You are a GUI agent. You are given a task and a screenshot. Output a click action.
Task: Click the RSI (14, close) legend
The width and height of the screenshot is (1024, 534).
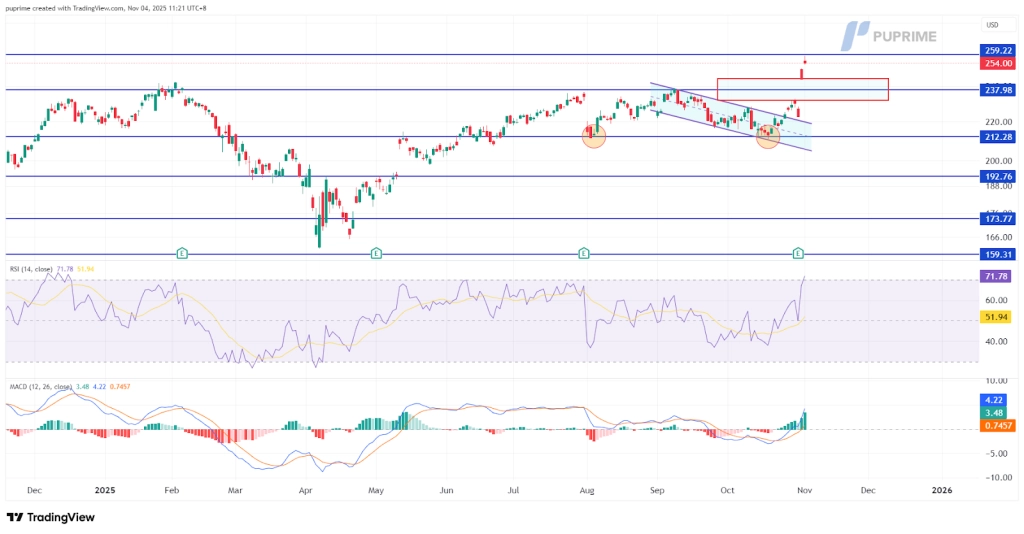31,269
